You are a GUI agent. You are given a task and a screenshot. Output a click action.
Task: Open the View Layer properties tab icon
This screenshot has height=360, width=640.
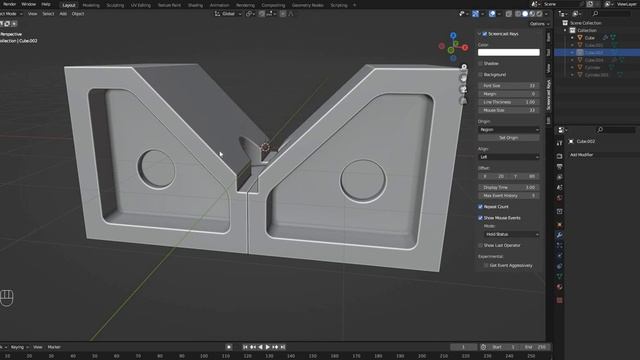click(x=560, y=177)
